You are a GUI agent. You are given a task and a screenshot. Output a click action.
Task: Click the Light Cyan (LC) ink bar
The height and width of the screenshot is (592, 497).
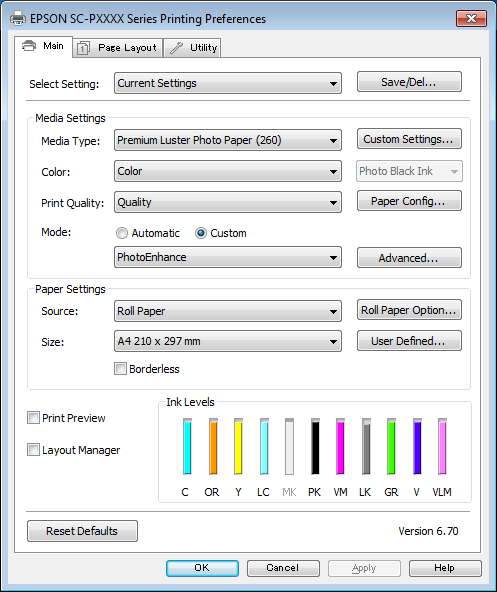pyautogui.click(x=264, y=446)
